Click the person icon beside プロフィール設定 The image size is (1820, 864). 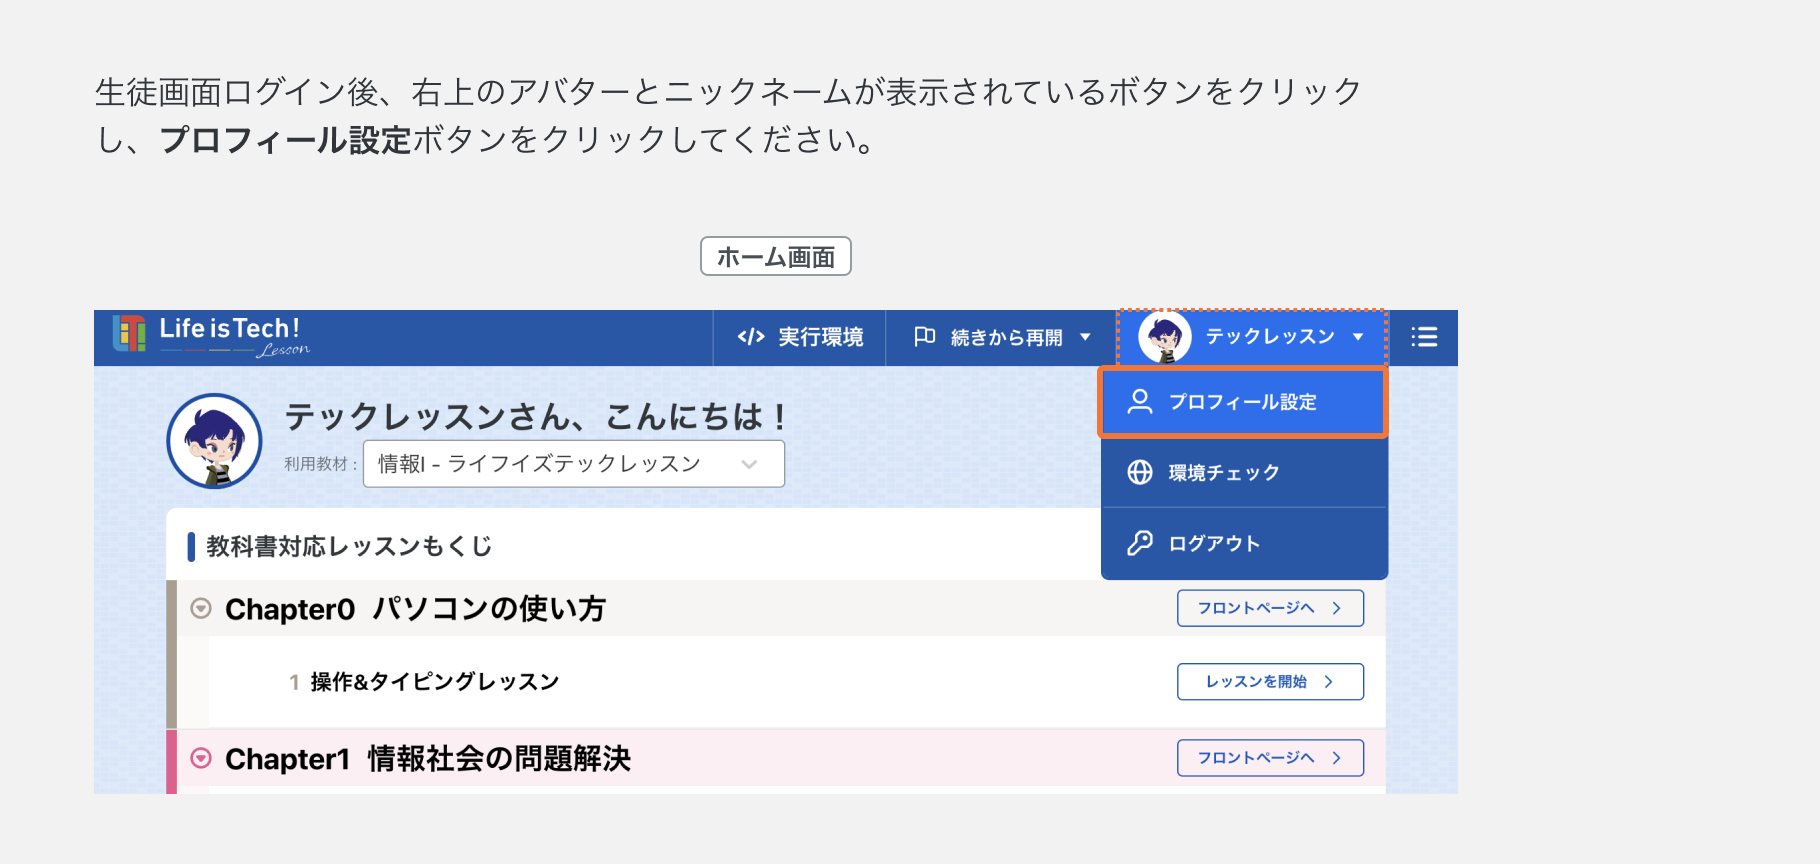(x=1140, y=402)
